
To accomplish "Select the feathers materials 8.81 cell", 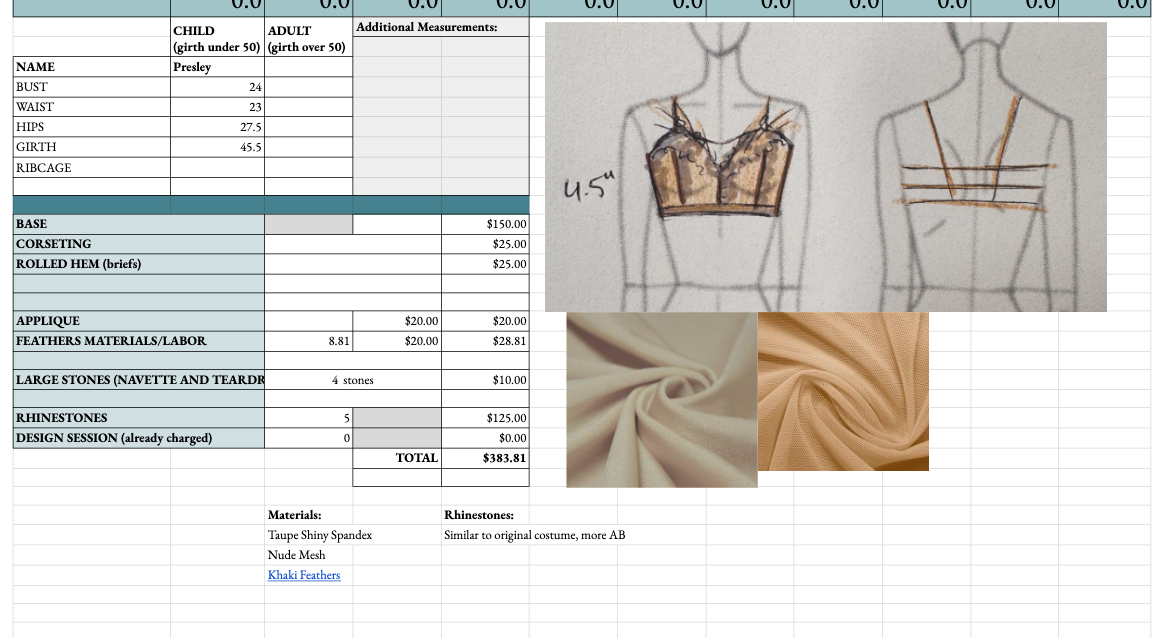I will pos(308,341).
